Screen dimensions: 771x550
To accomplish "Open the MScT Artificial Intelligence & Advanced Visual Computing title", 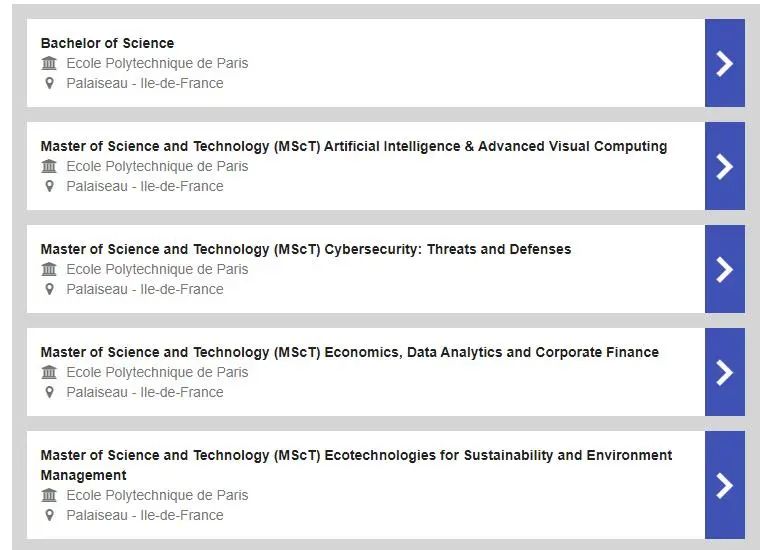I will (x=354, y=146).
